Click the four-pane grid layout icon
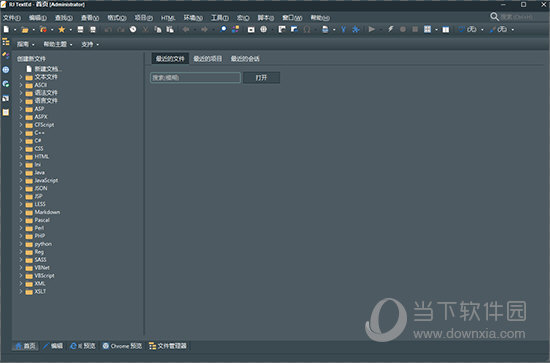 (427, 29)
